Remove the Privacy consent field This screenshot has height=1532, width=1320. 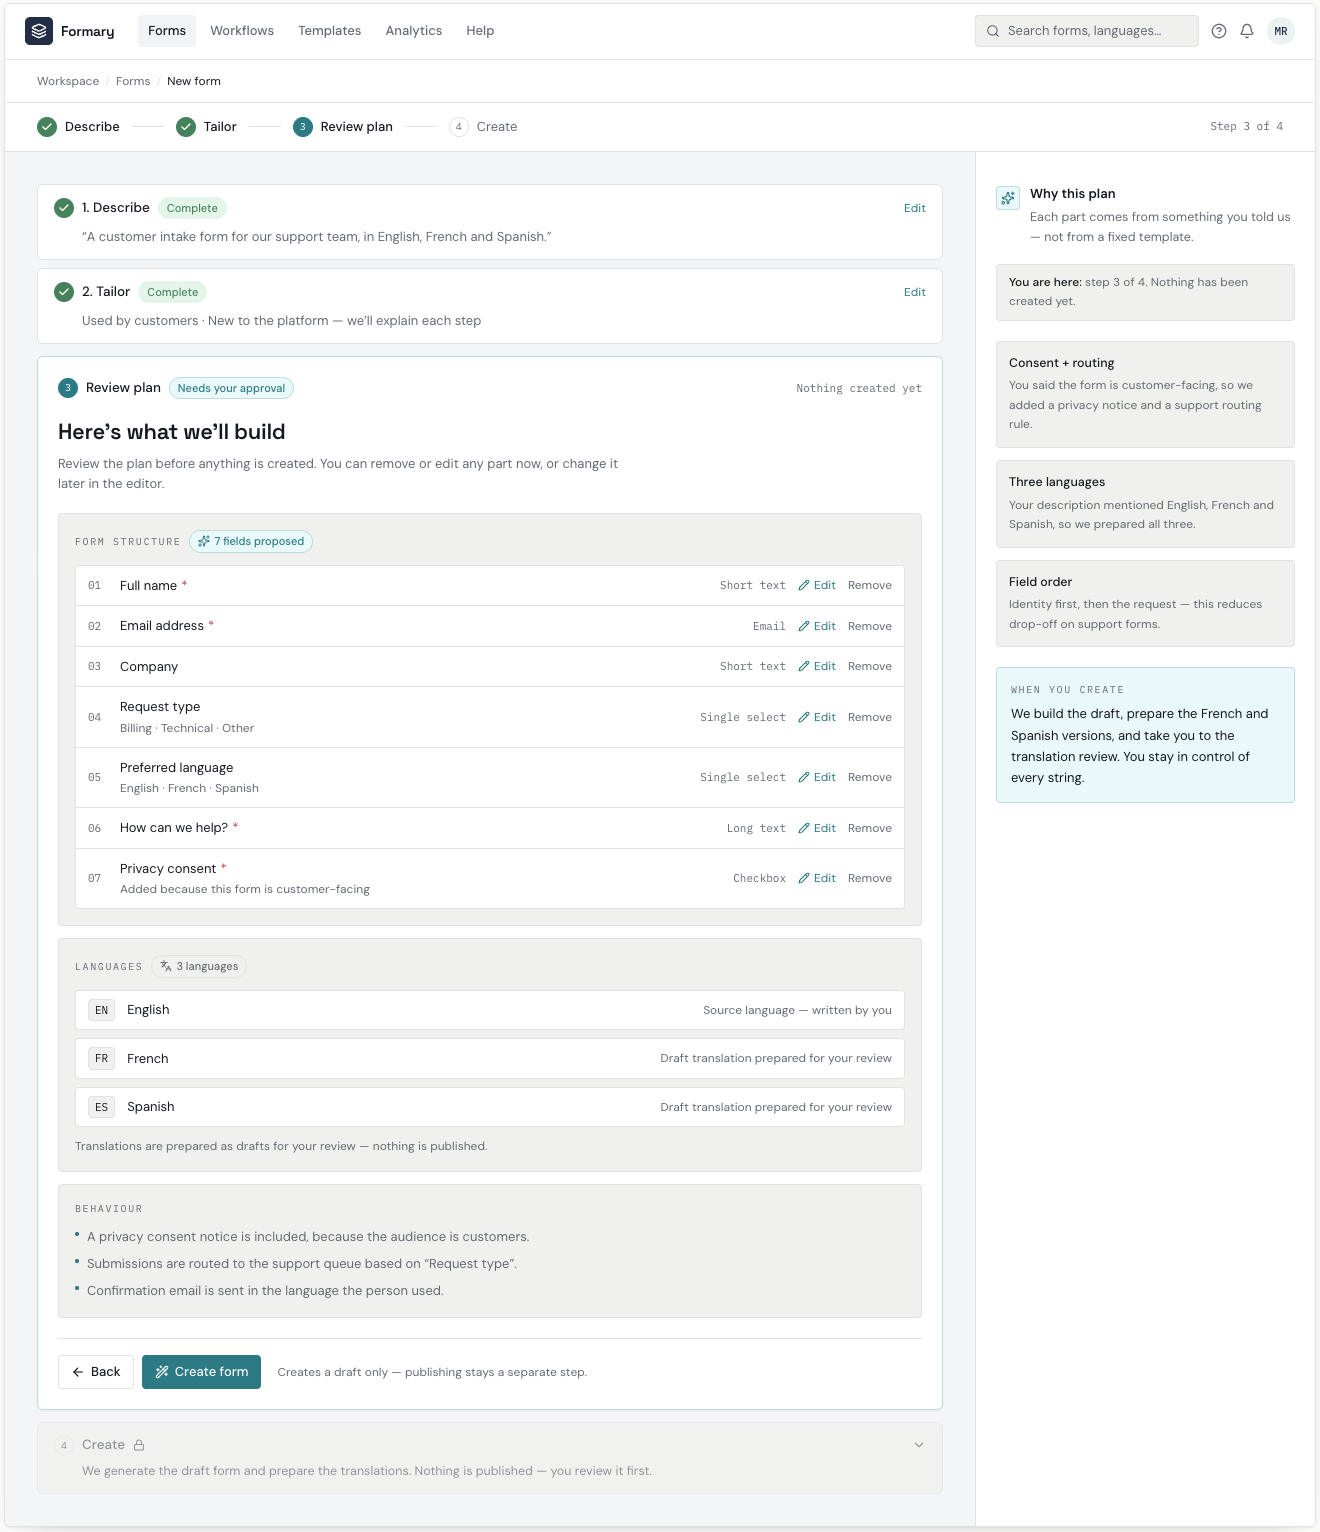click(x=870, y=878)
